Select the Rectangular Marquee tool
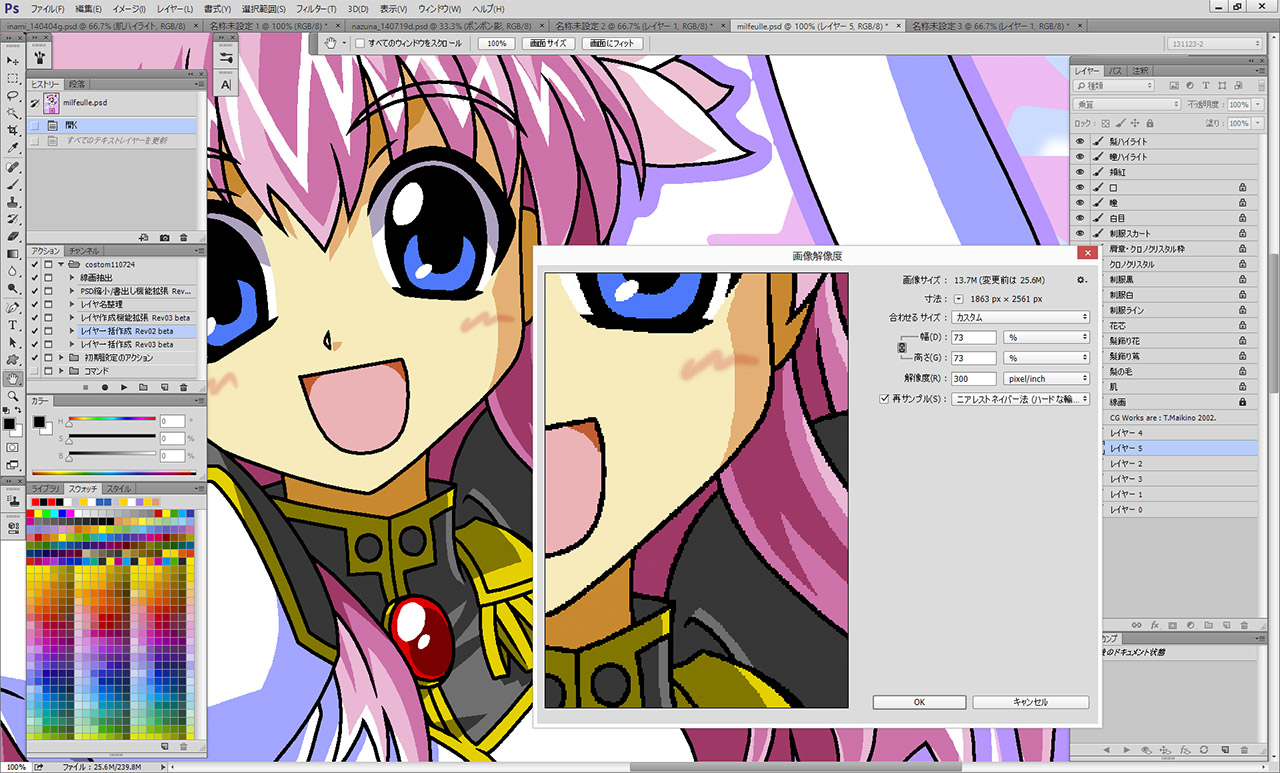The height and width of the screenshot is (773, 1280). pyautogui.click(x=13, y=78)
